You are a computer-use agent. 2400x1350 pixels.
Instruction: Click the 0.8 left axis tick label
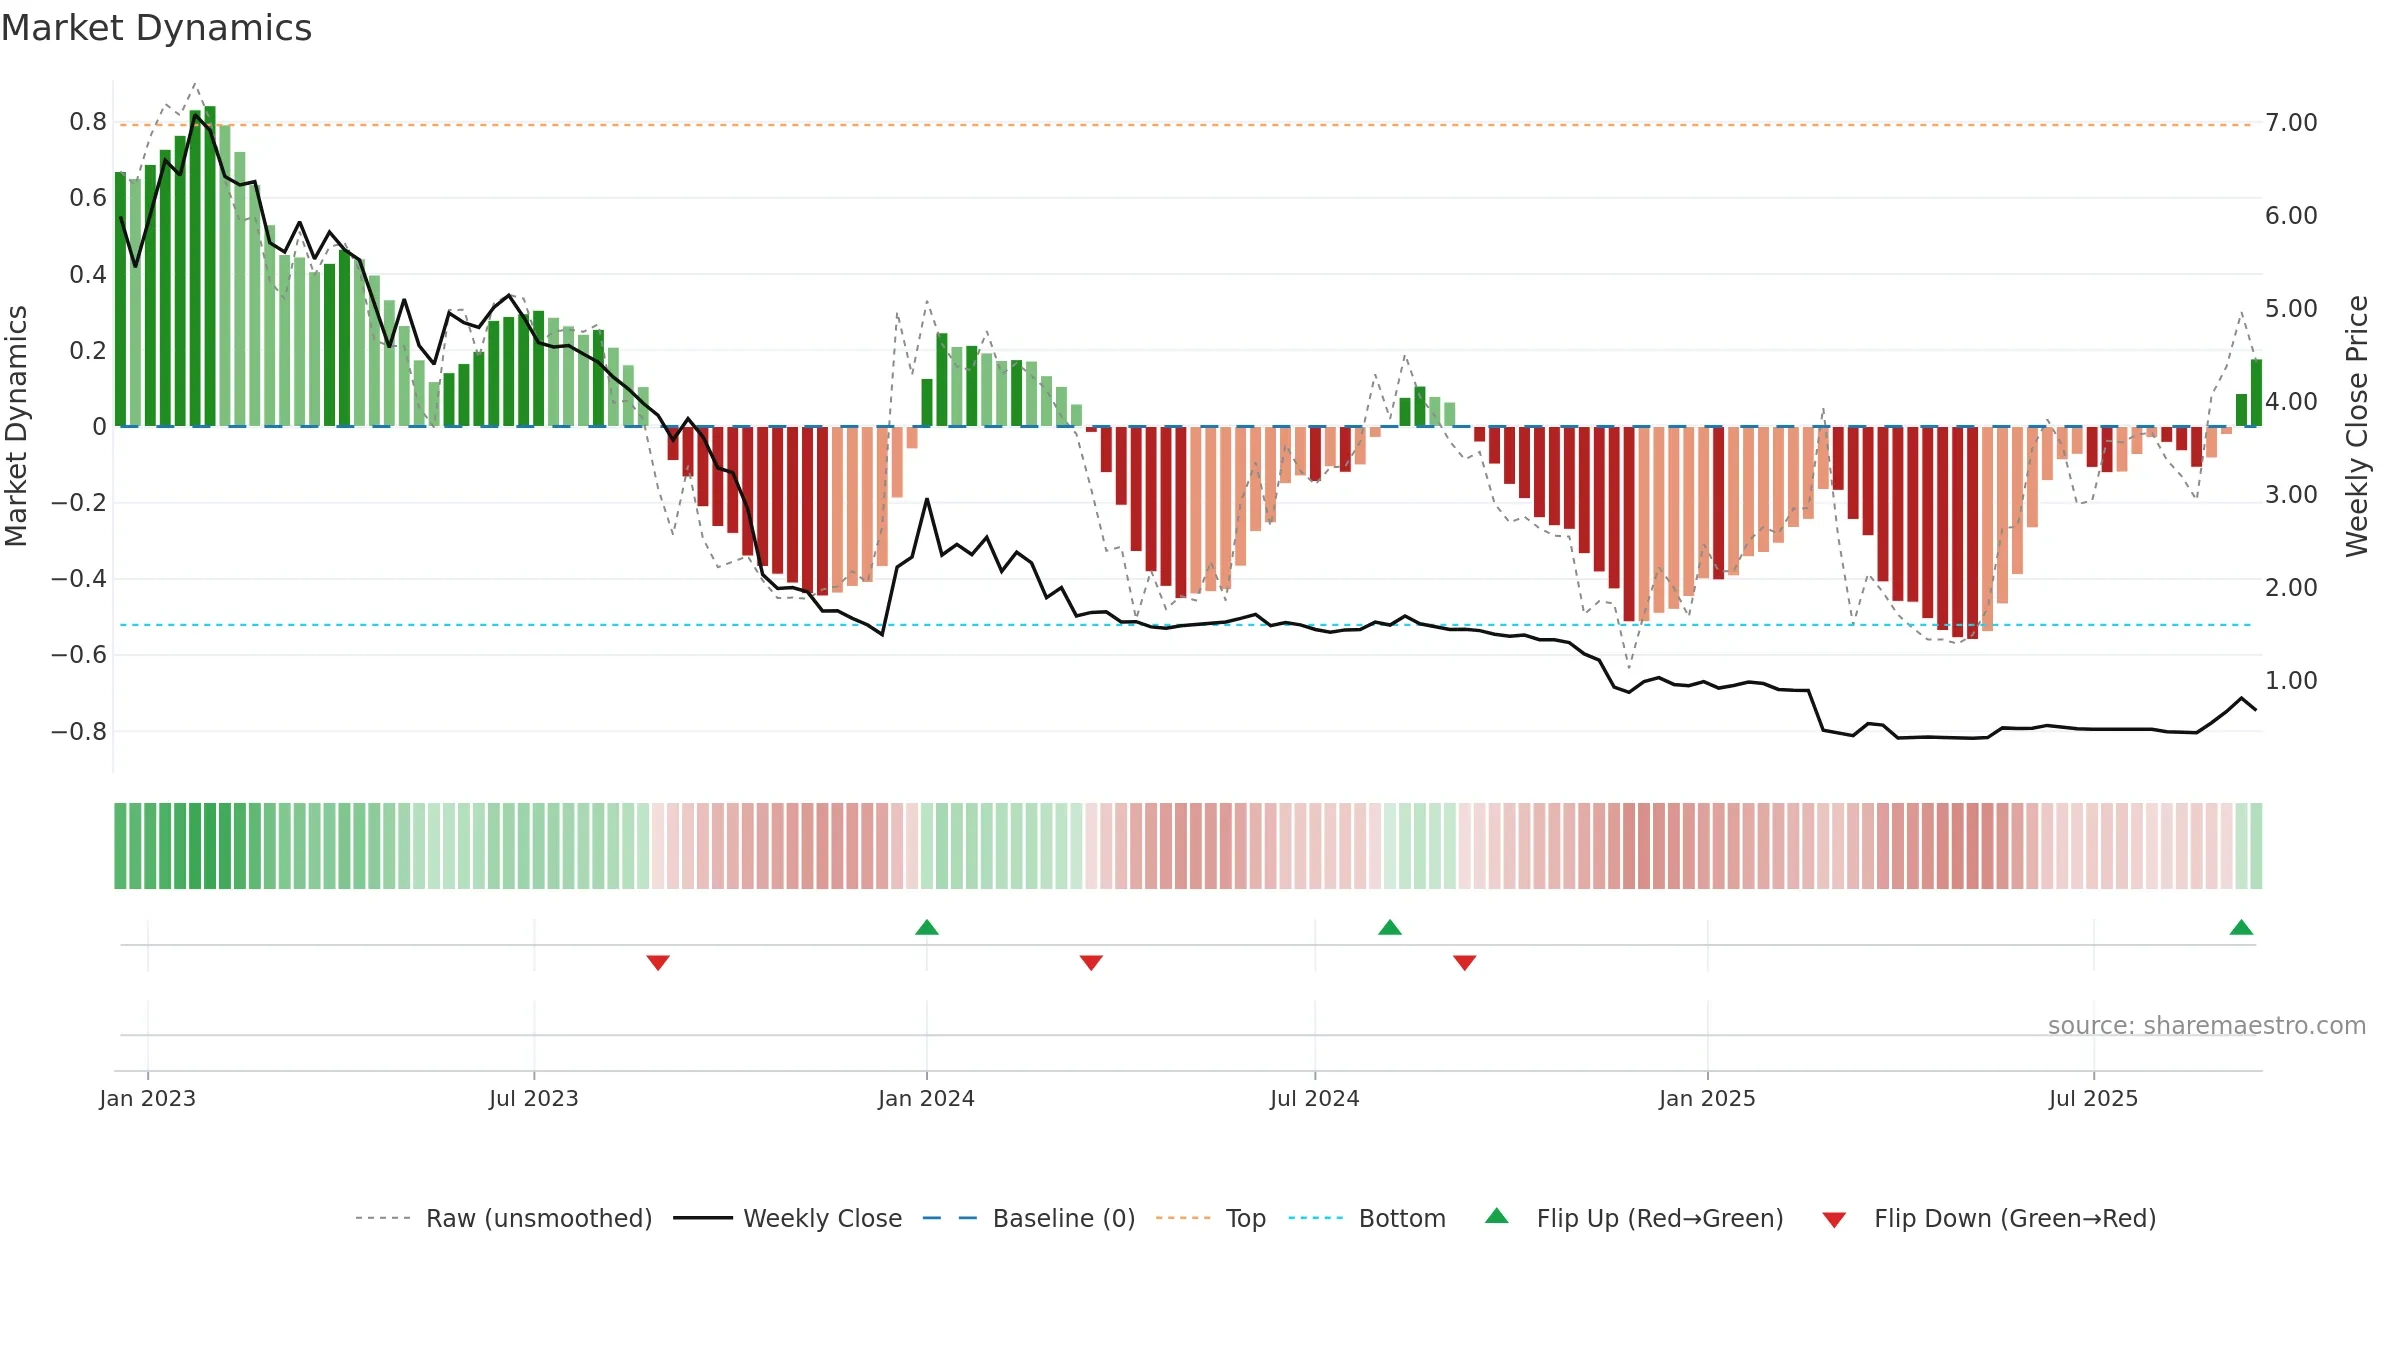tap(88, 122)
